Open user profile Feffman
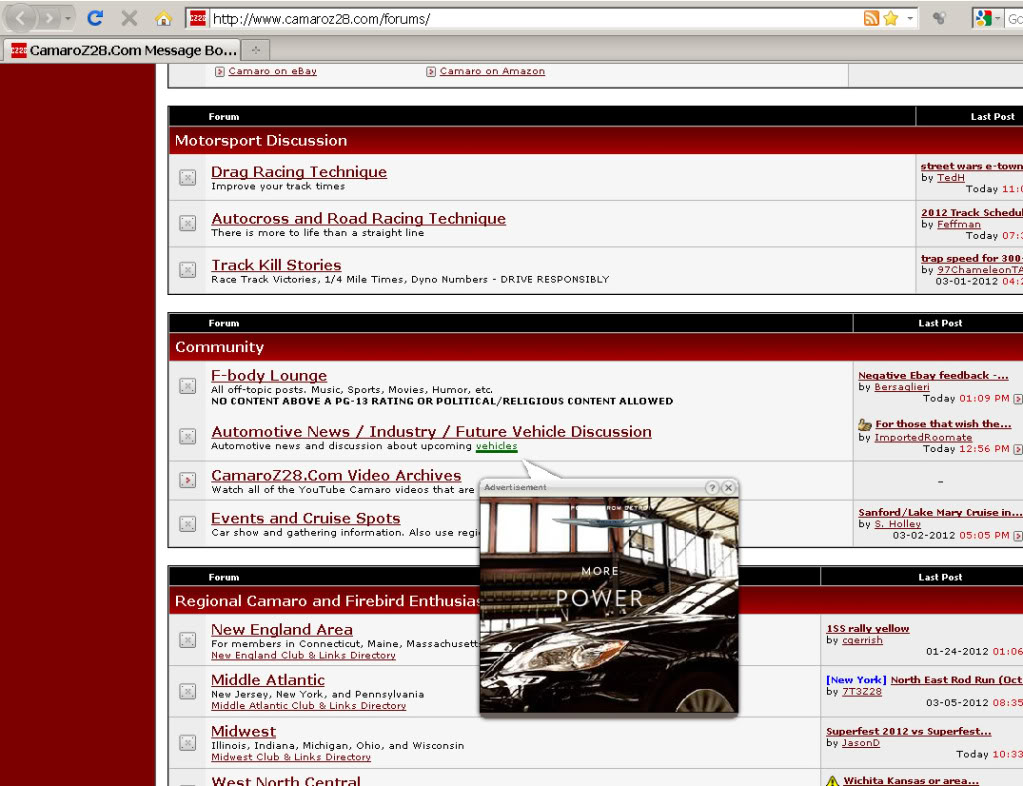This screenshot has width=1023, height=786. tap(958, 224)
